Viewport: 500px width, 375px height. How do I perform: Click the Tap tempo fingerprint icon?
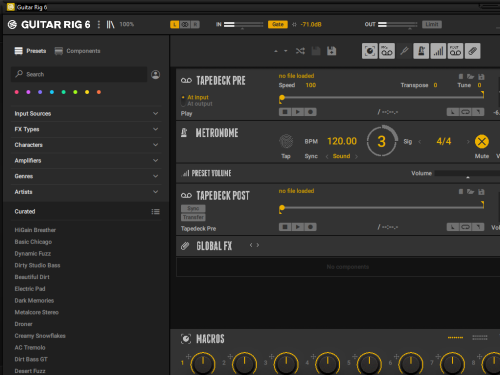pos(286,141)
